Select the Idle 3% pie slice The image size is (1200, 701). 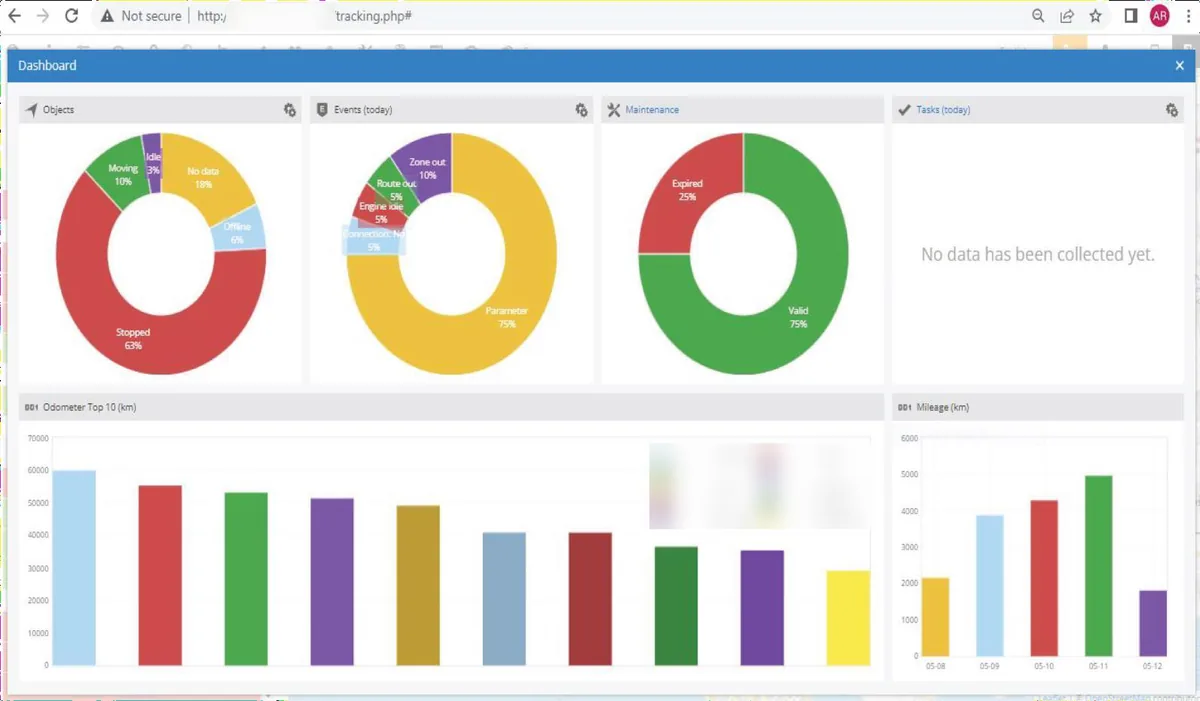152,162
